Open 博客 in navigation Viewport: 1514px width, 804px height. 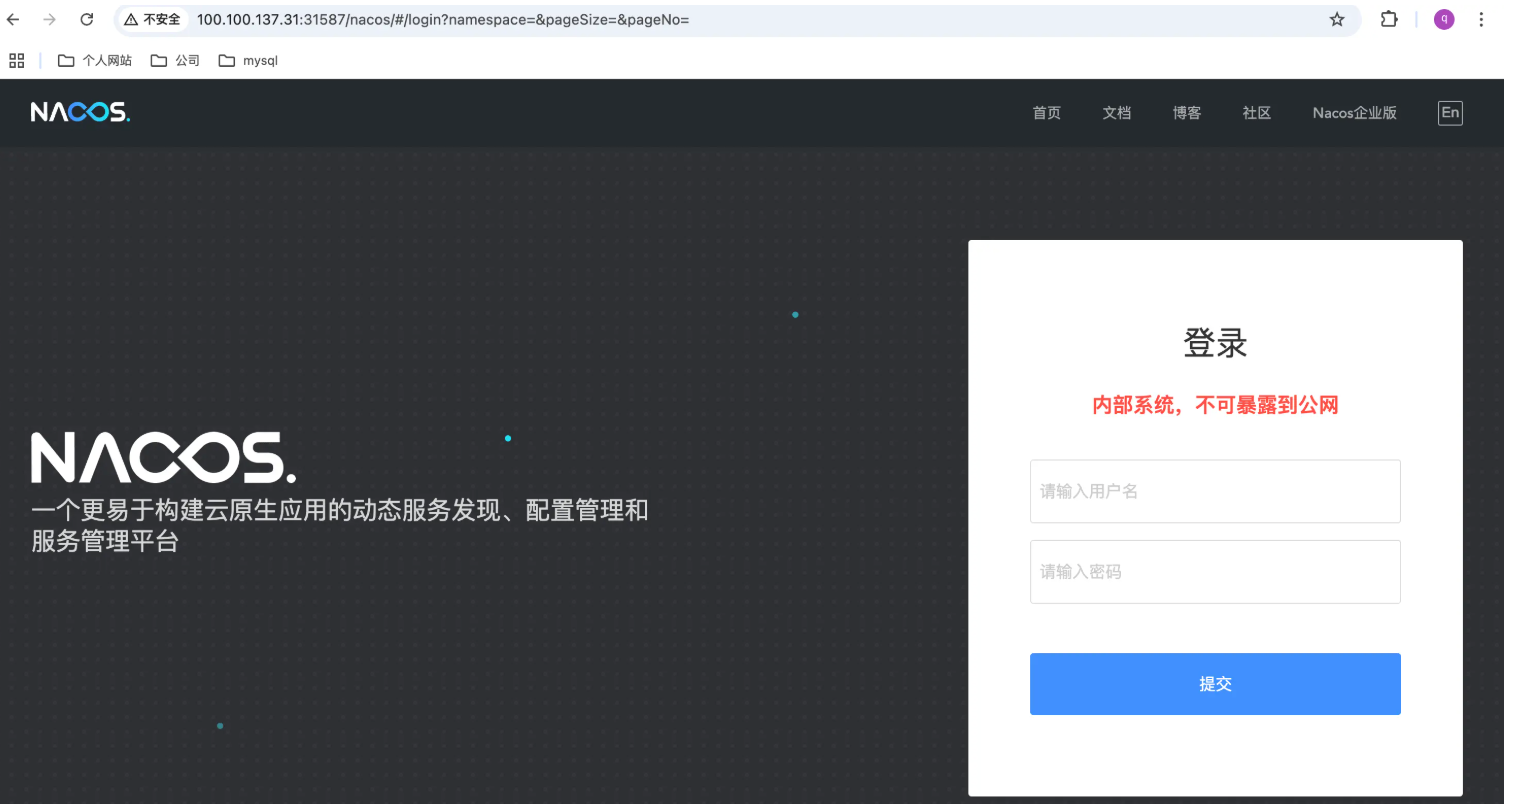click(x=1187, y=113)
